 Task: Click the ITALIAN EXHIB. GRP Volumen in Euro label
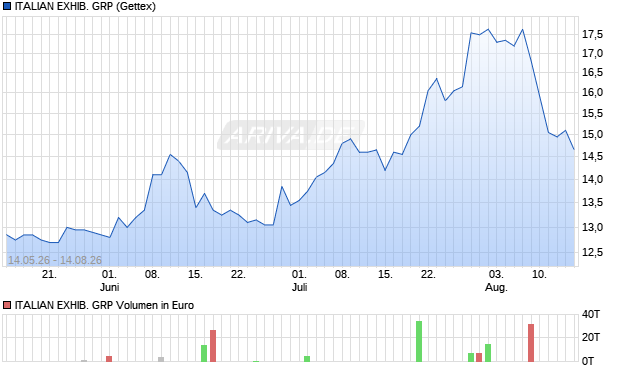[x=104, y=305]
